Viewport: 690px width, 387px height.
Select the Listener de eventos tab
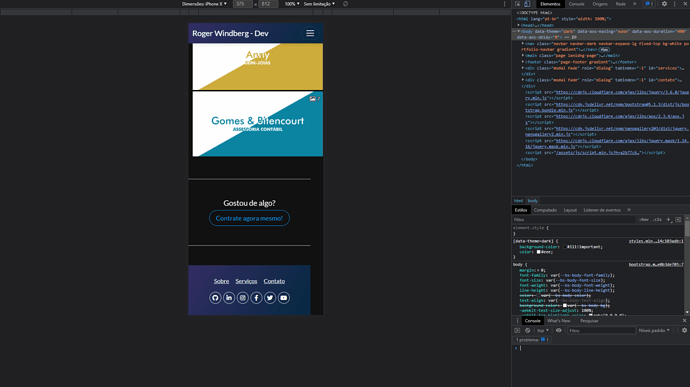(x=602, y=210)
